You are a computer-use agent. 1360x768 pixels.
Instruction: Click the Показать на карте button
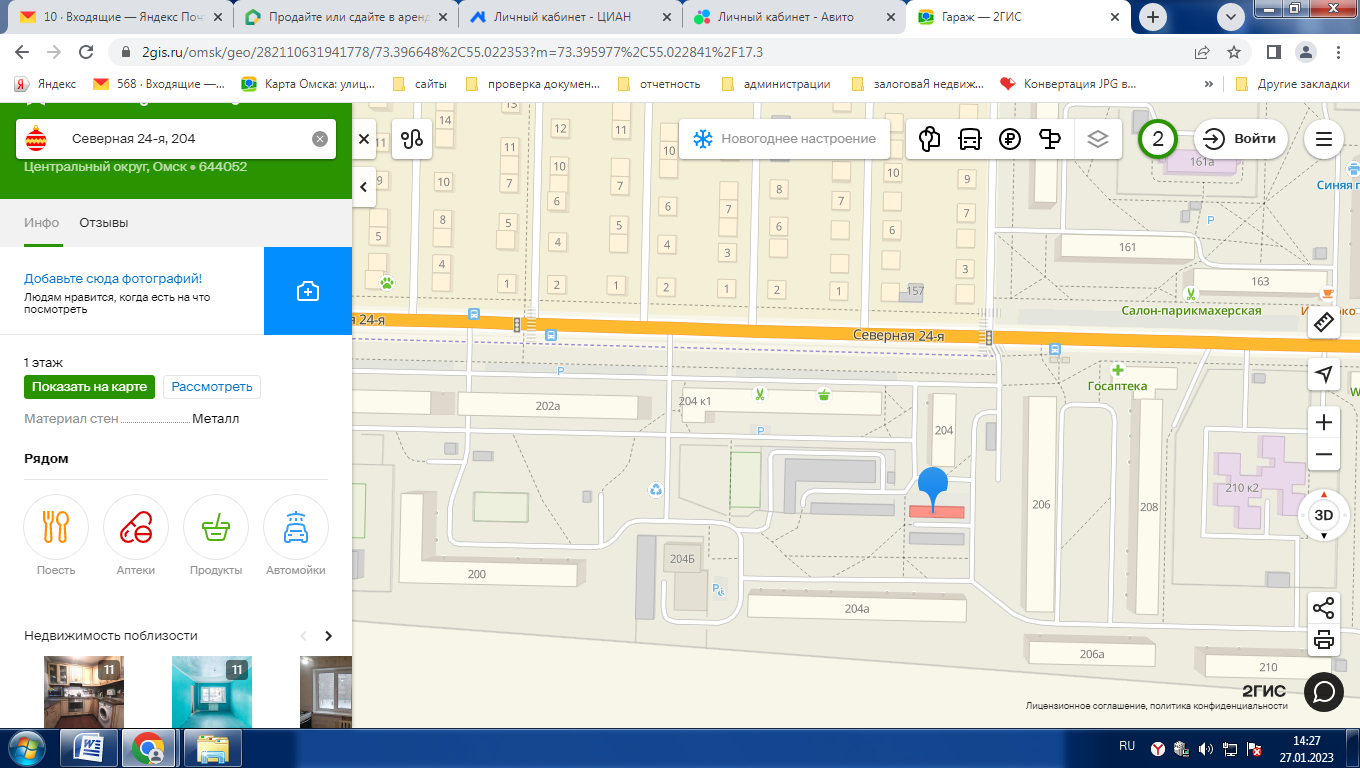[89, 387]
